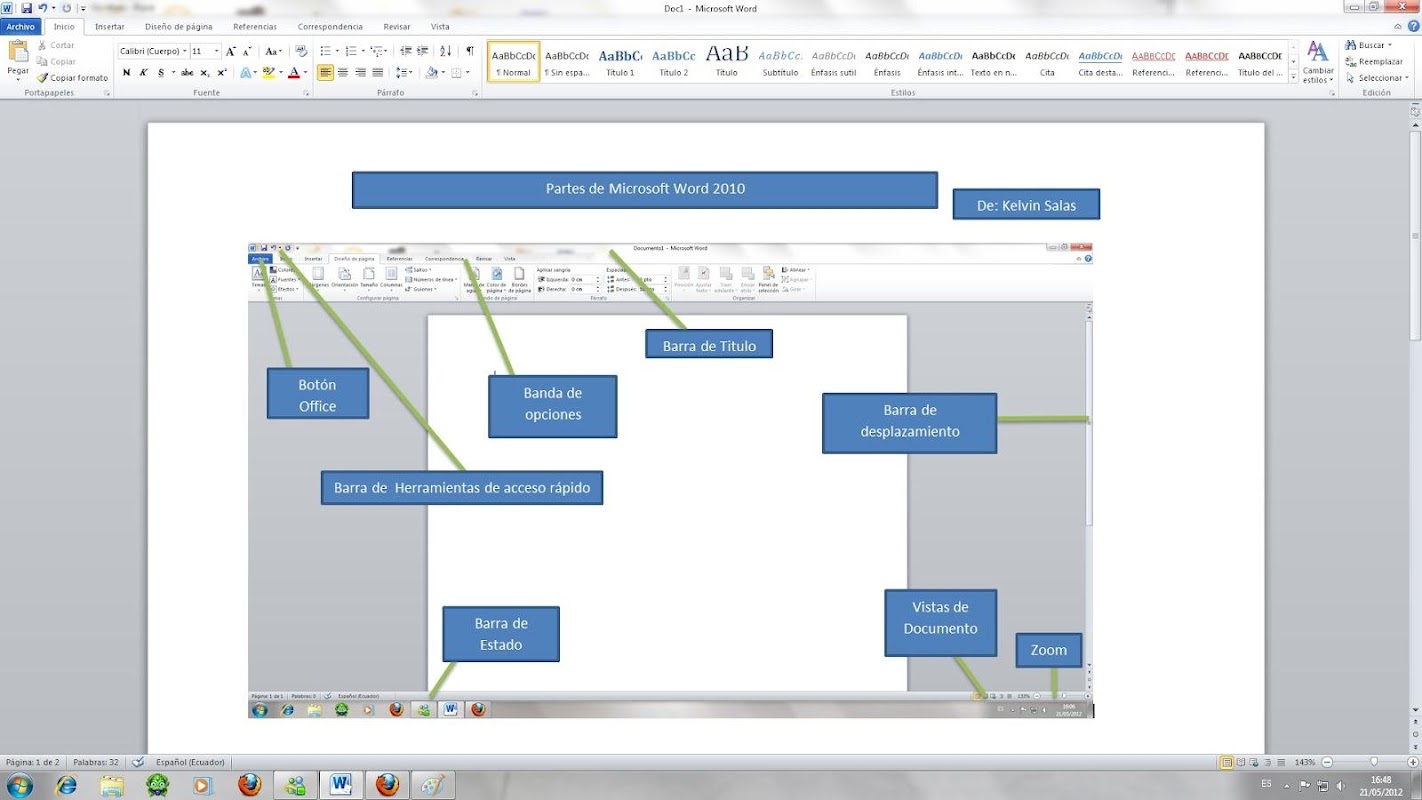
Task: Toggle strikethrough (abc) formatting
Action: coord(187,73)
